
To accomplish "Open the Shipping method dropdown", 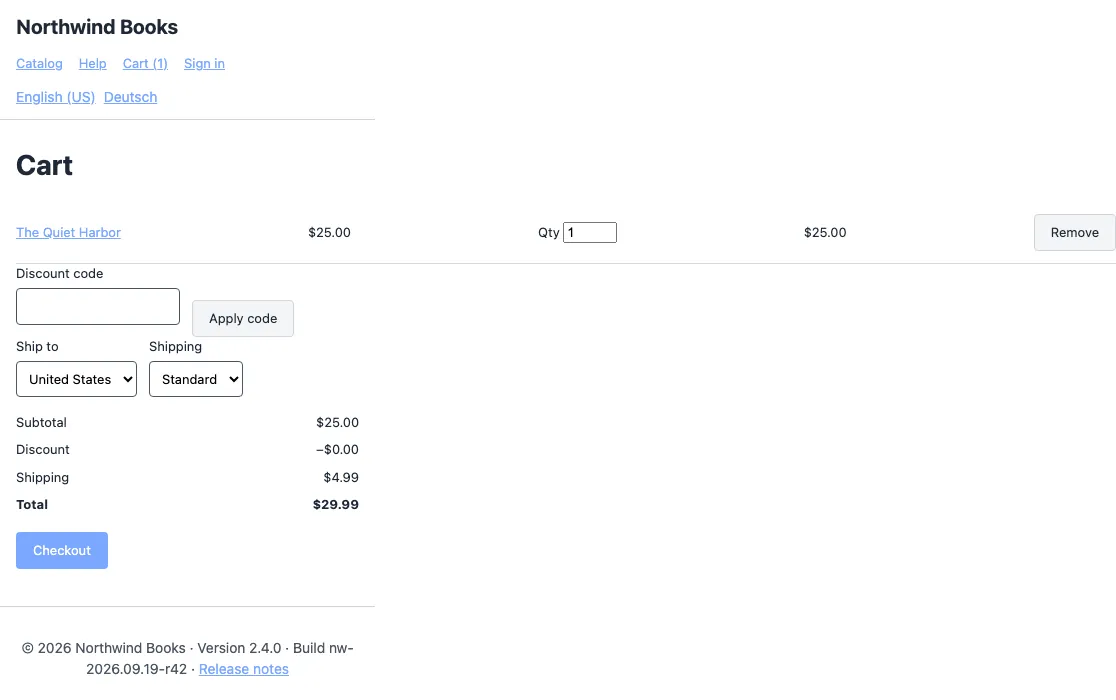I will [x=196, y=379].
